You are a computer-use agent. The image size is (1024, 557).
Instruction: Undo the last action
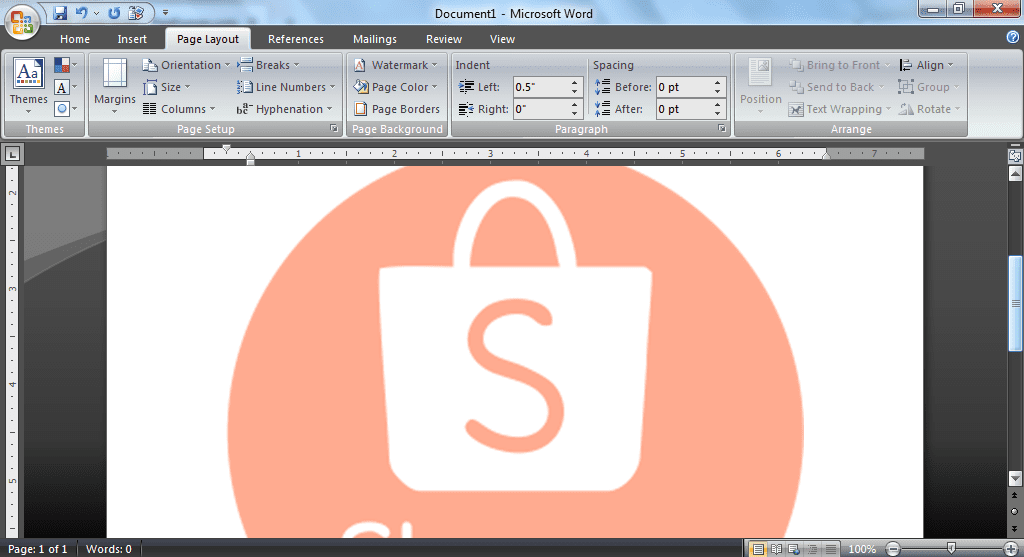(x=82, y=12)
